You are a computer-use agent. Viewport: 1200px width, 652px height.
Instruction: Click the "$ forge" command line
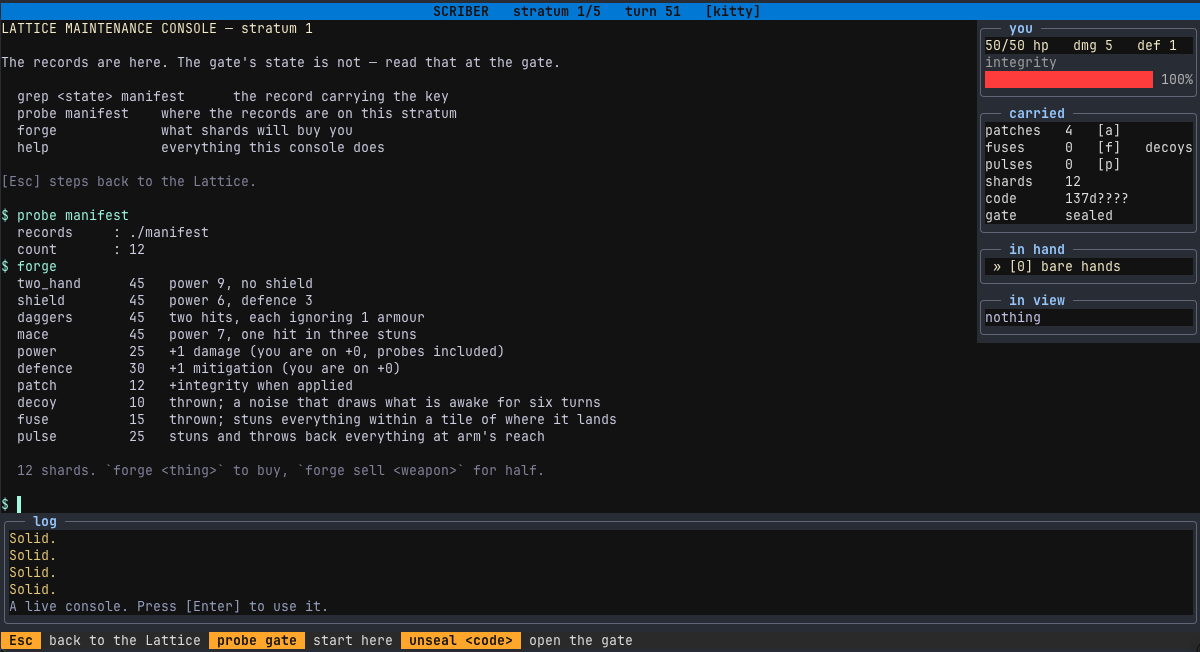coord(29,266)
